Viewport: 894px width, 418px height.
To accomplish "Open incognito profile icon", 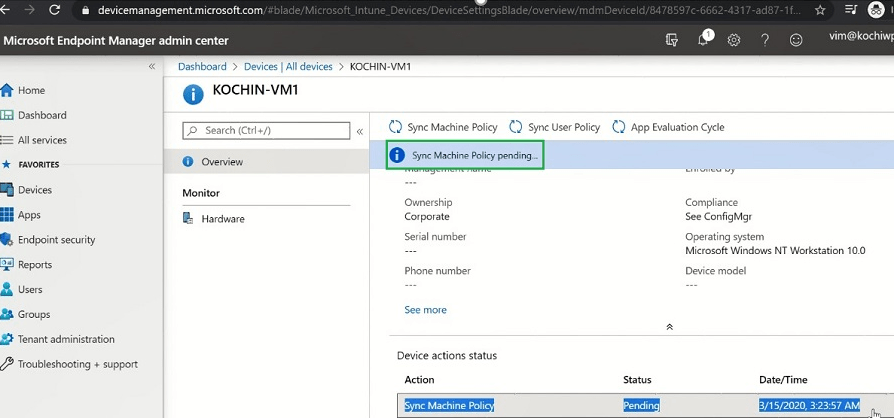I will tap(876, 9).
